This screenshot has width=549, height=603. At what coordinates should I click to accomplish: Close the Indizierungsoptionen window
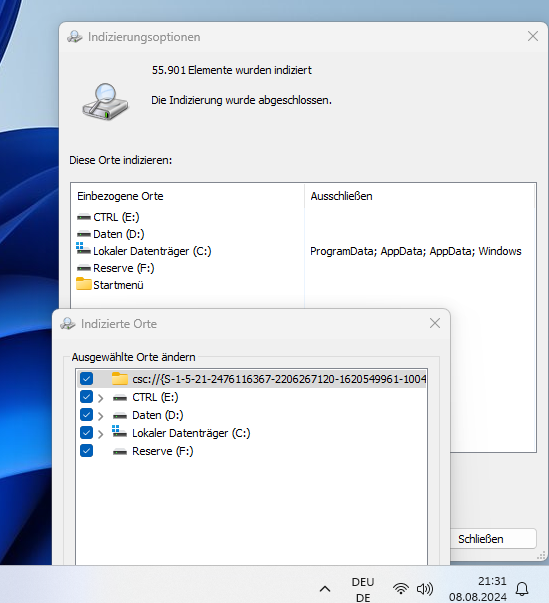click(533, 36)
